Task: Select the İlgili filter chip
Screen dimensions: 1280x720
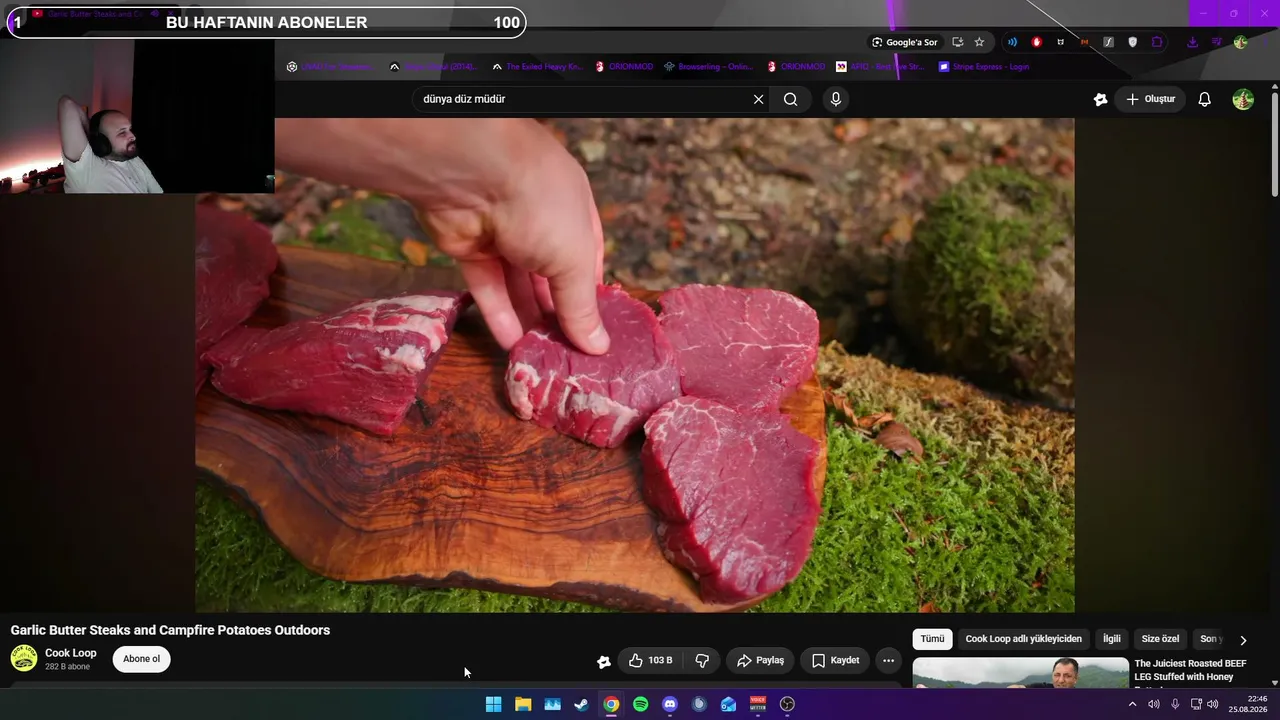Action: [1112, 639]
